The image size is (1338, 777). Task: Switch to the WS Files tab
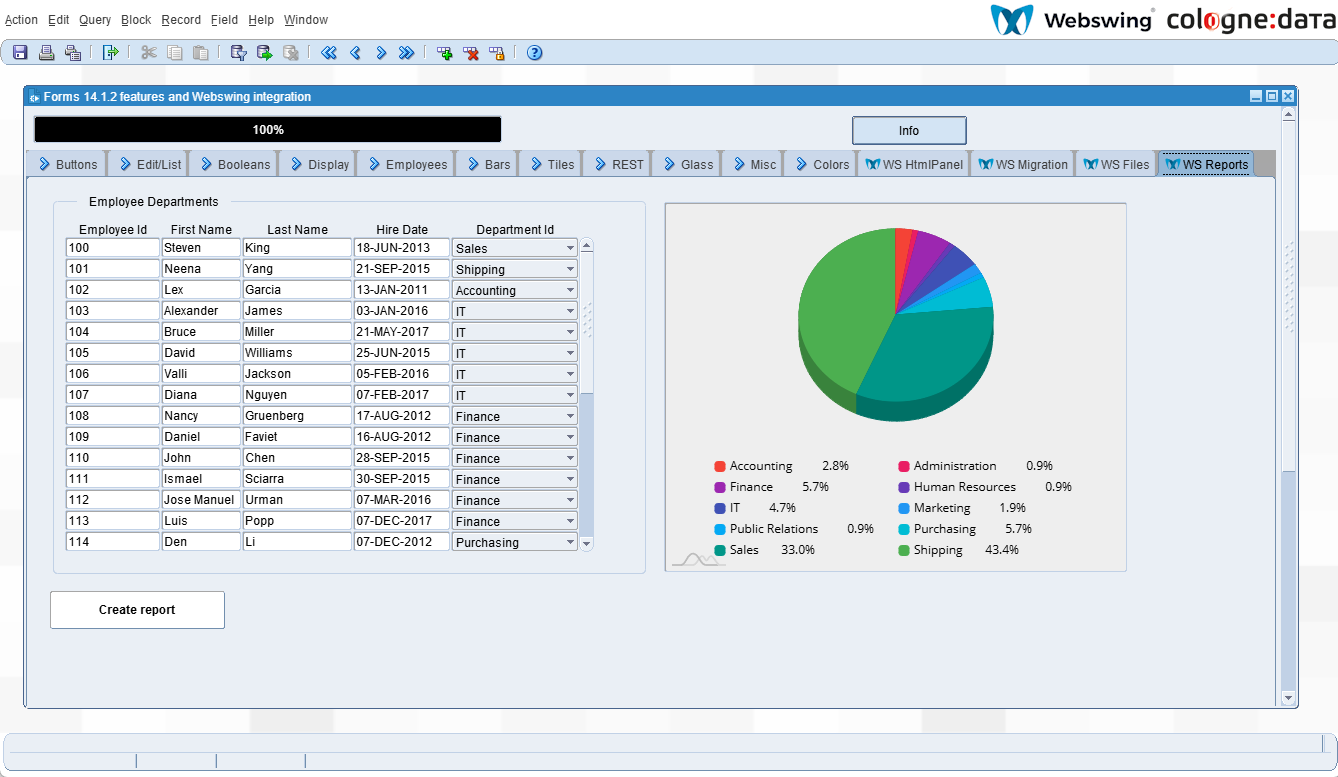[x=1116, y=164]
